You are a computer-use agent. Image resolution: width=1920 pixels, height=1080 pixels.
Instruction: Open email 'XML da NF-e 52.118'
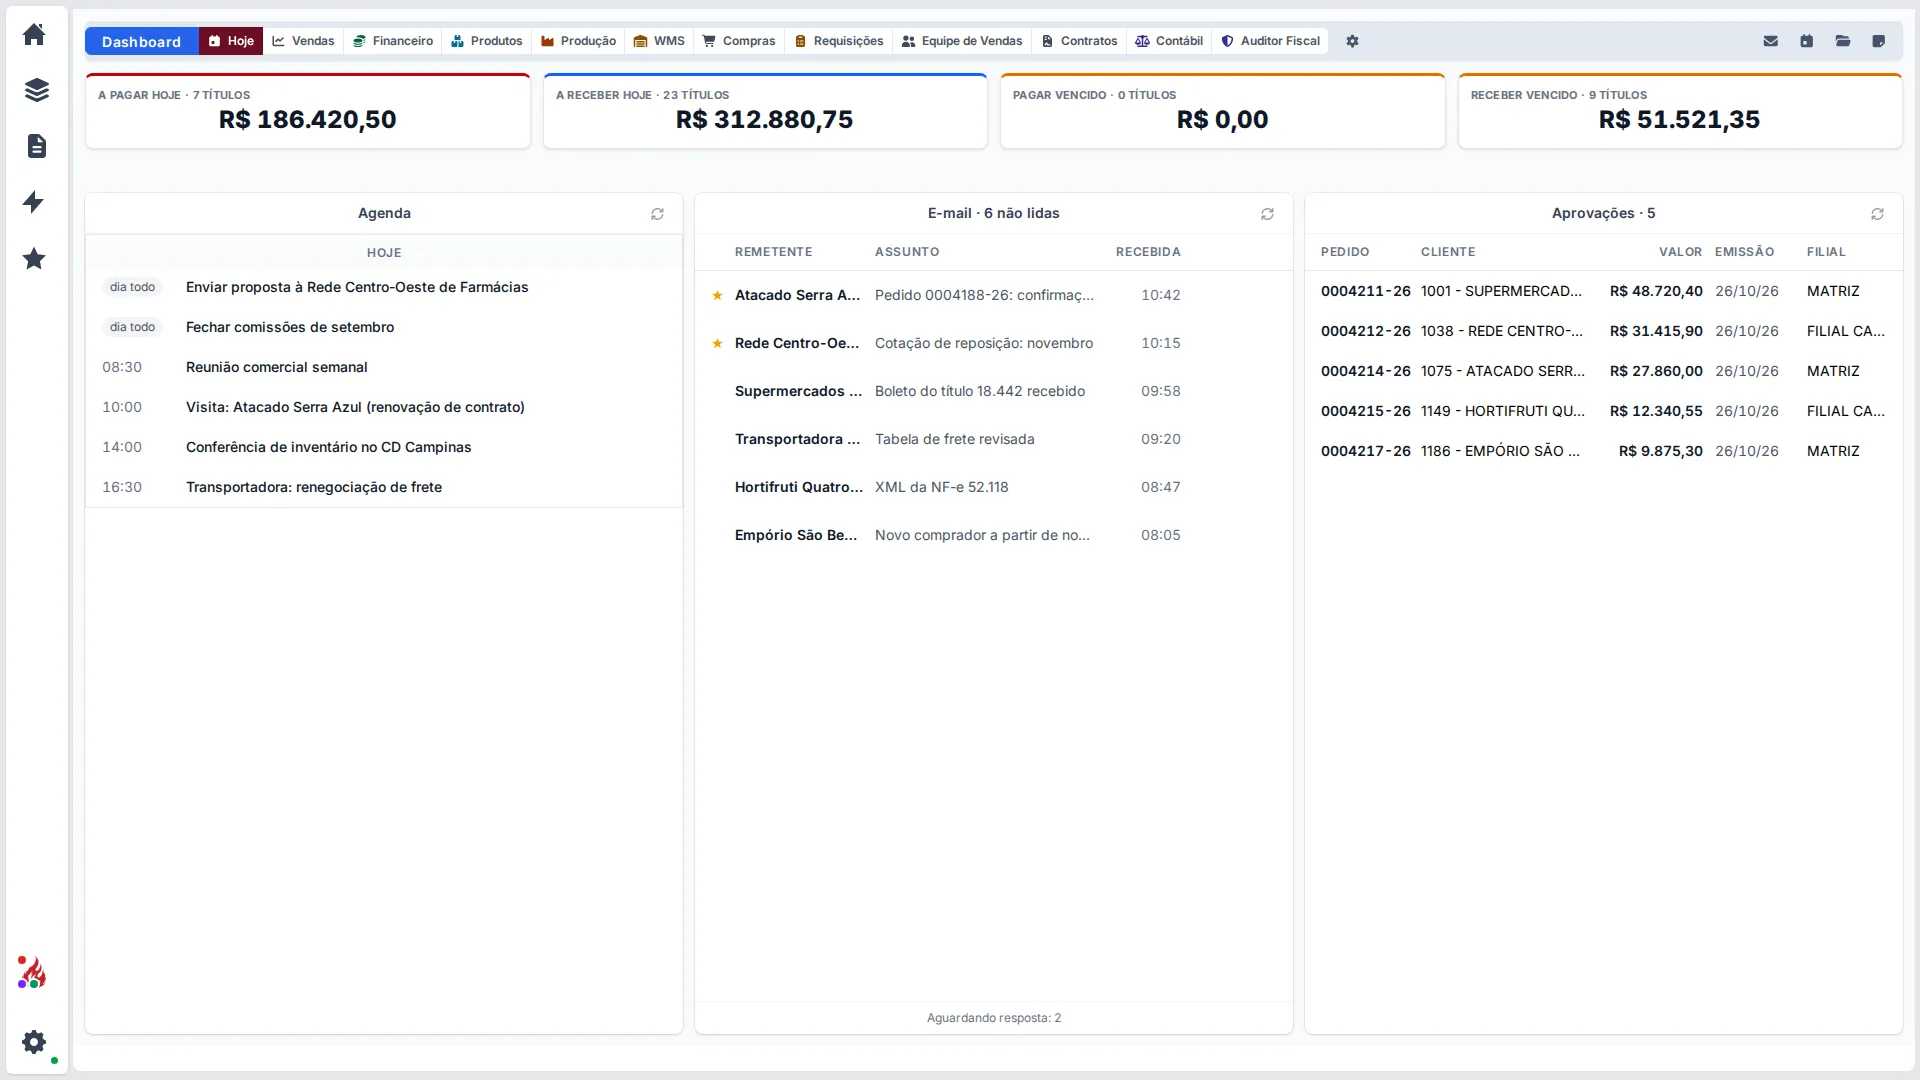[994, 487]
